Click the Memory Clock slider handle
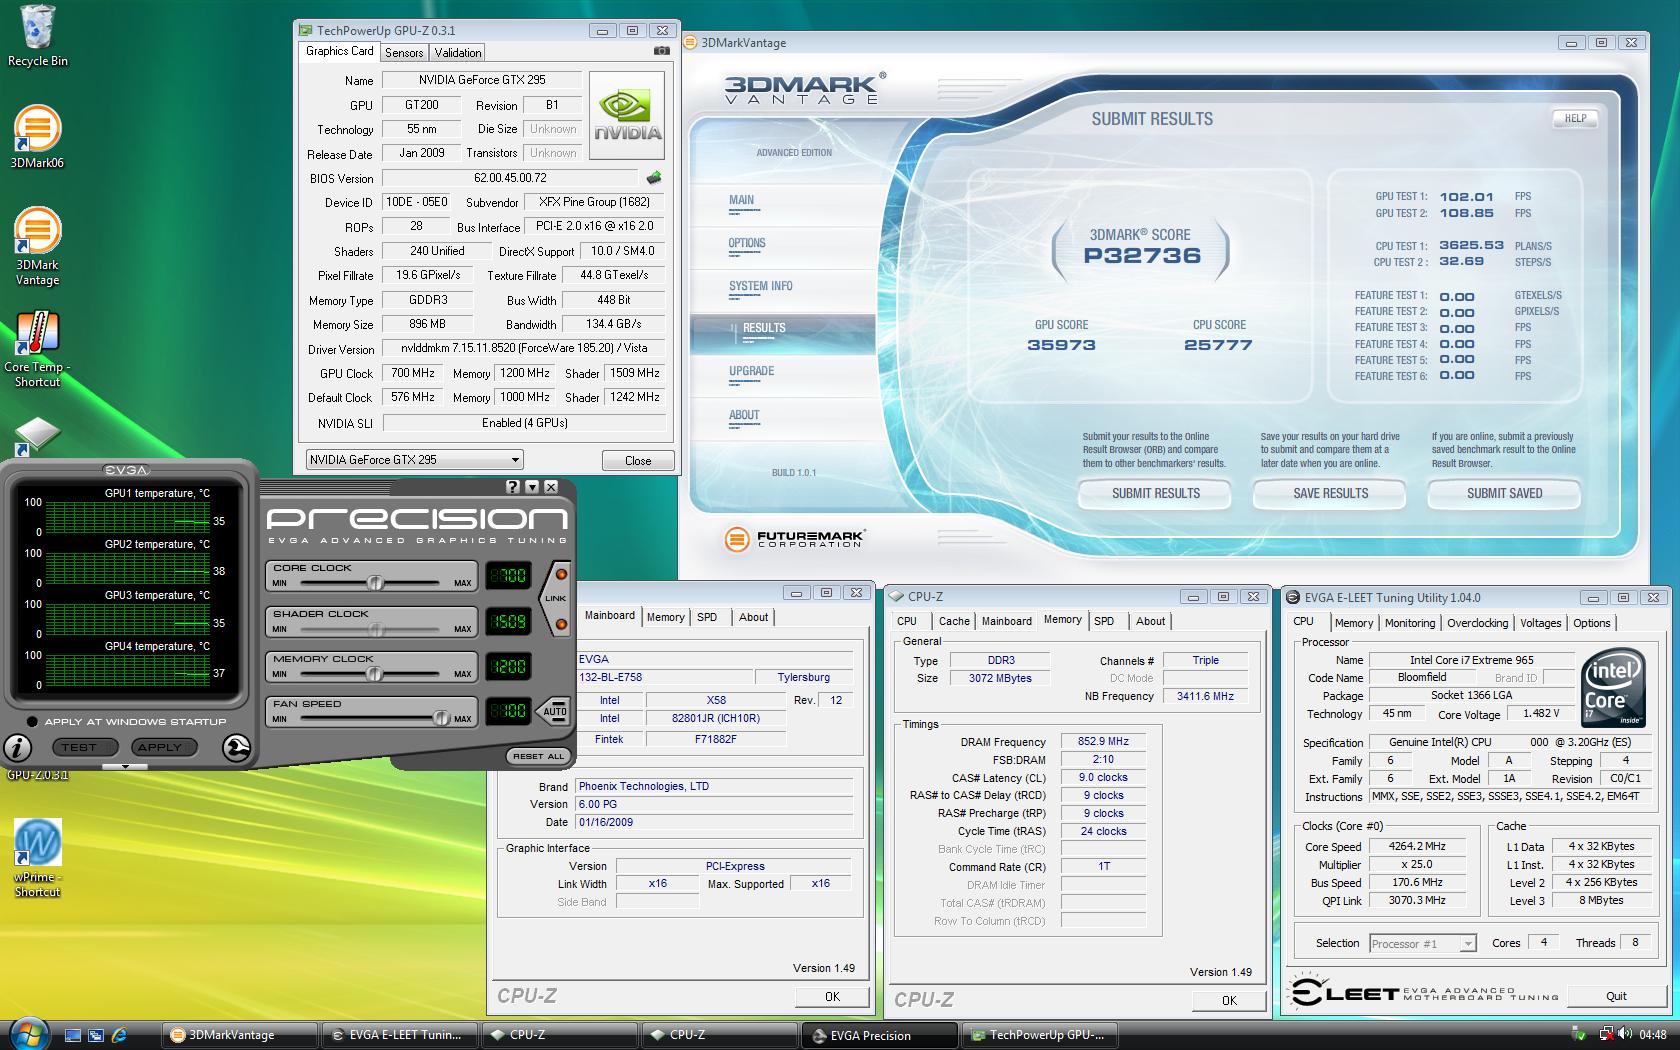Screen dimensions: 1680x1050 point(374,674)
